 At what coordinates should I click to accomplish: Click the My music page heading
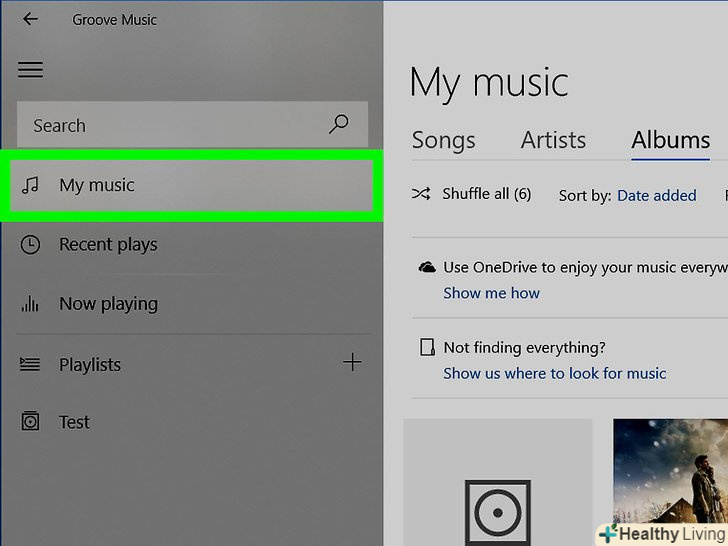[x=489, y=84]
